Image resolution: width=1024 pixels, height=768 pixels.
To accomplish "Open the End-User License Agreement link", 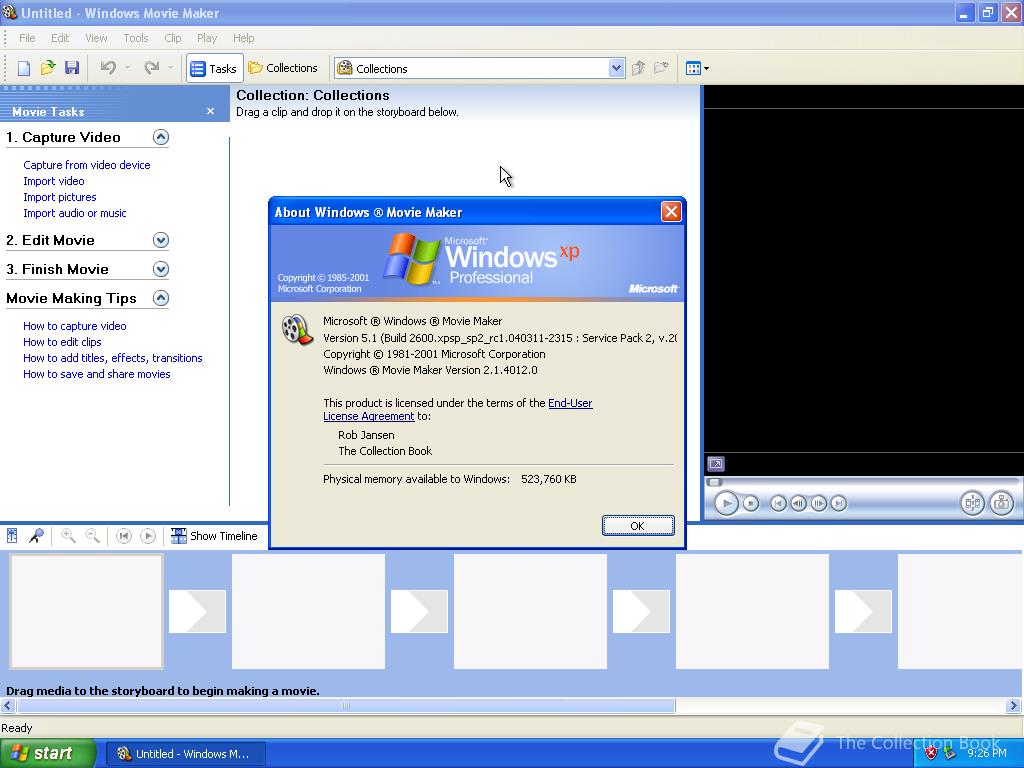I will 570,403.
